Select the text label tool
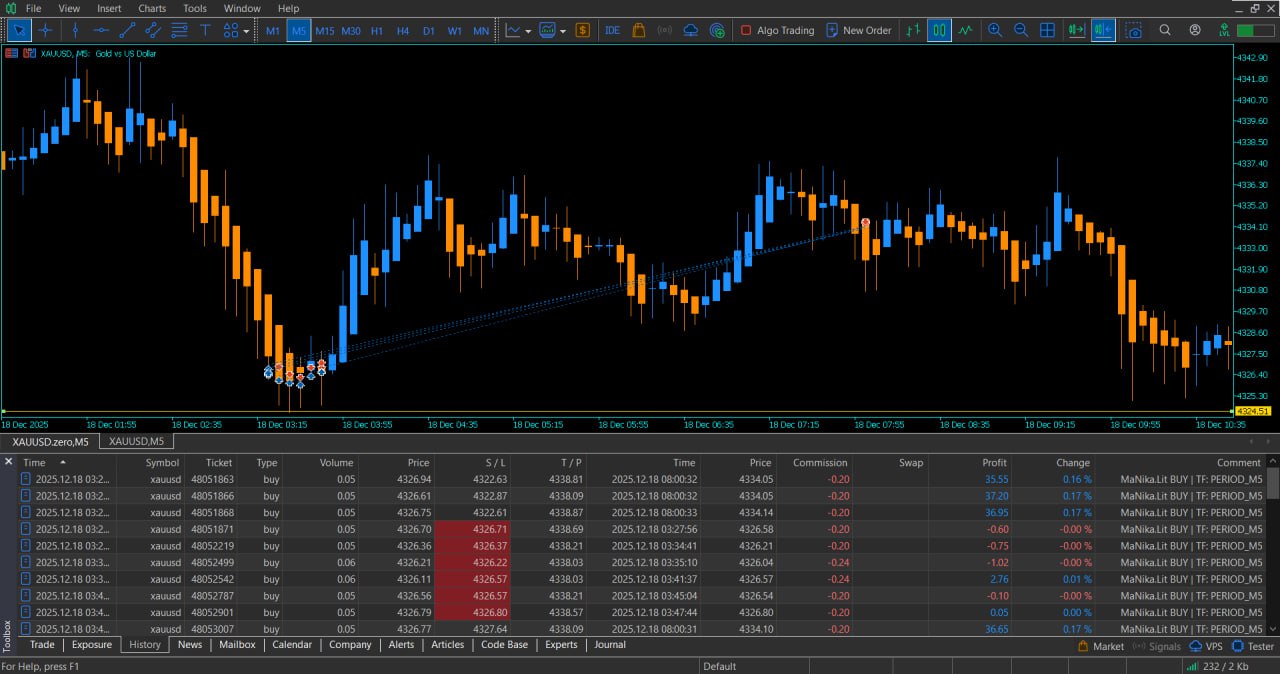Screen dimensions: 1280x674 click(x=205, y=31)
